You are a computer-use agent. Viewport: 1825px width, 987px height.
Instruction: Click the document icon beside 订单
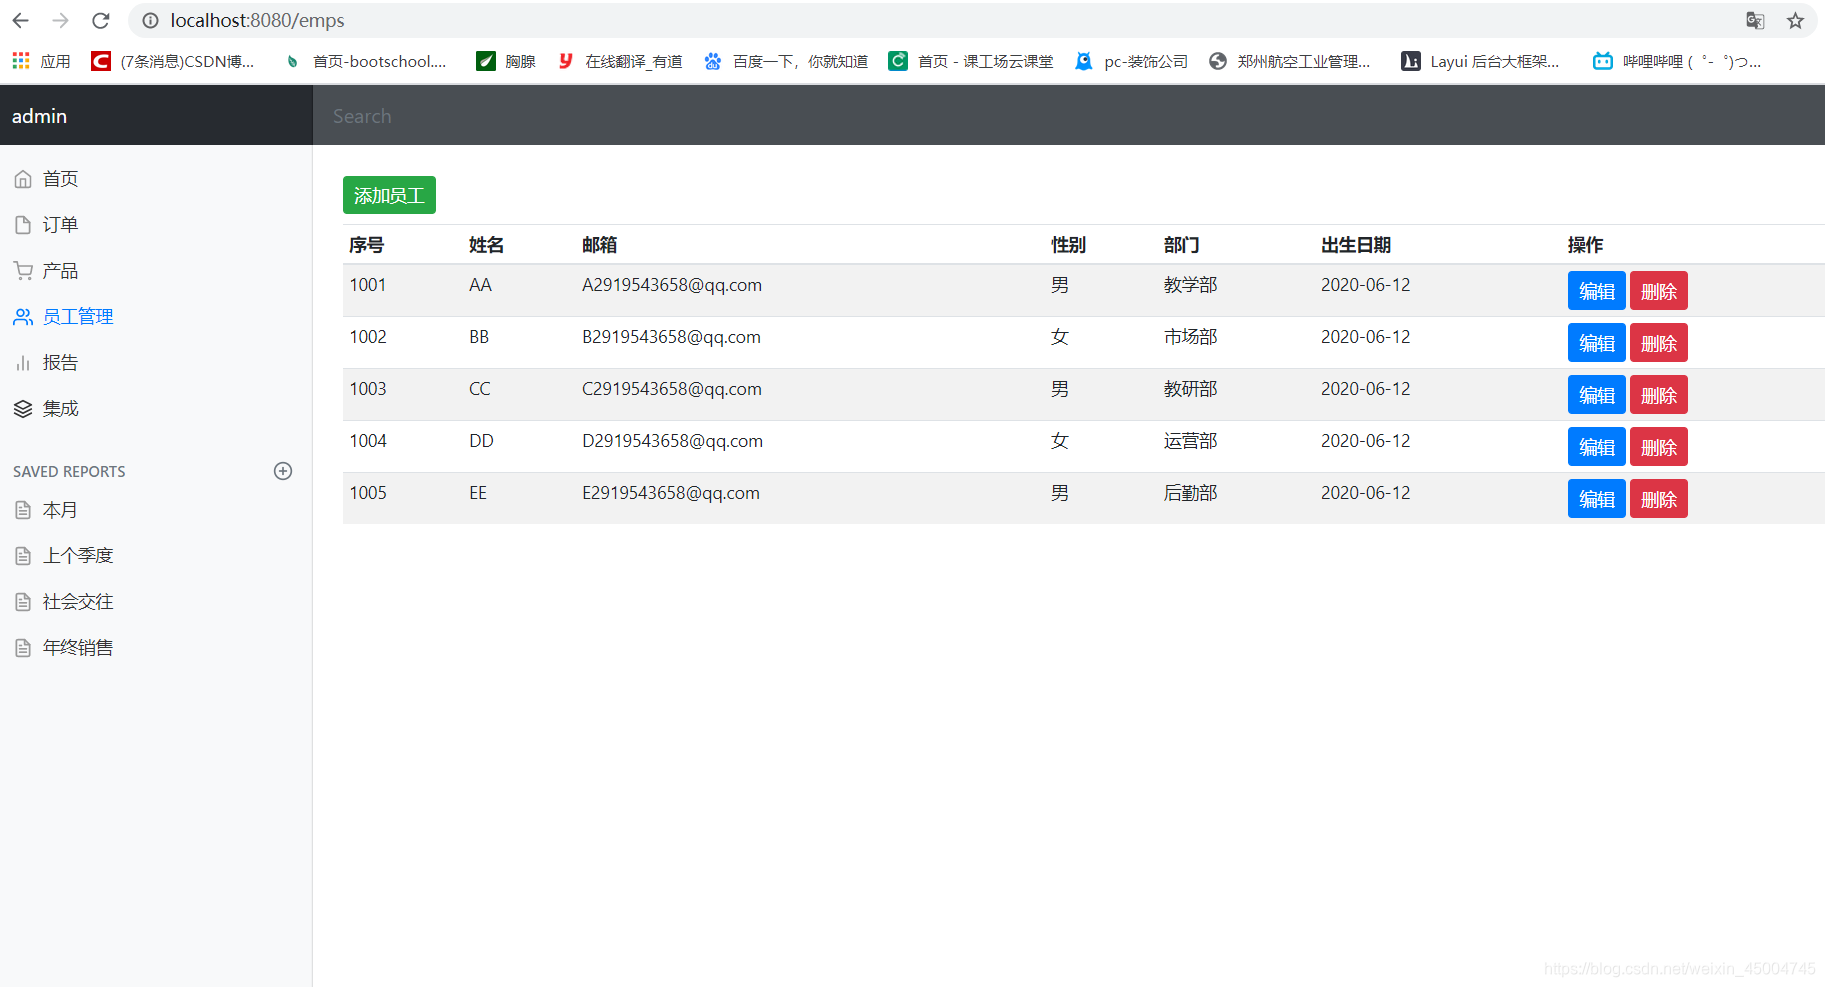click(23, 224)
